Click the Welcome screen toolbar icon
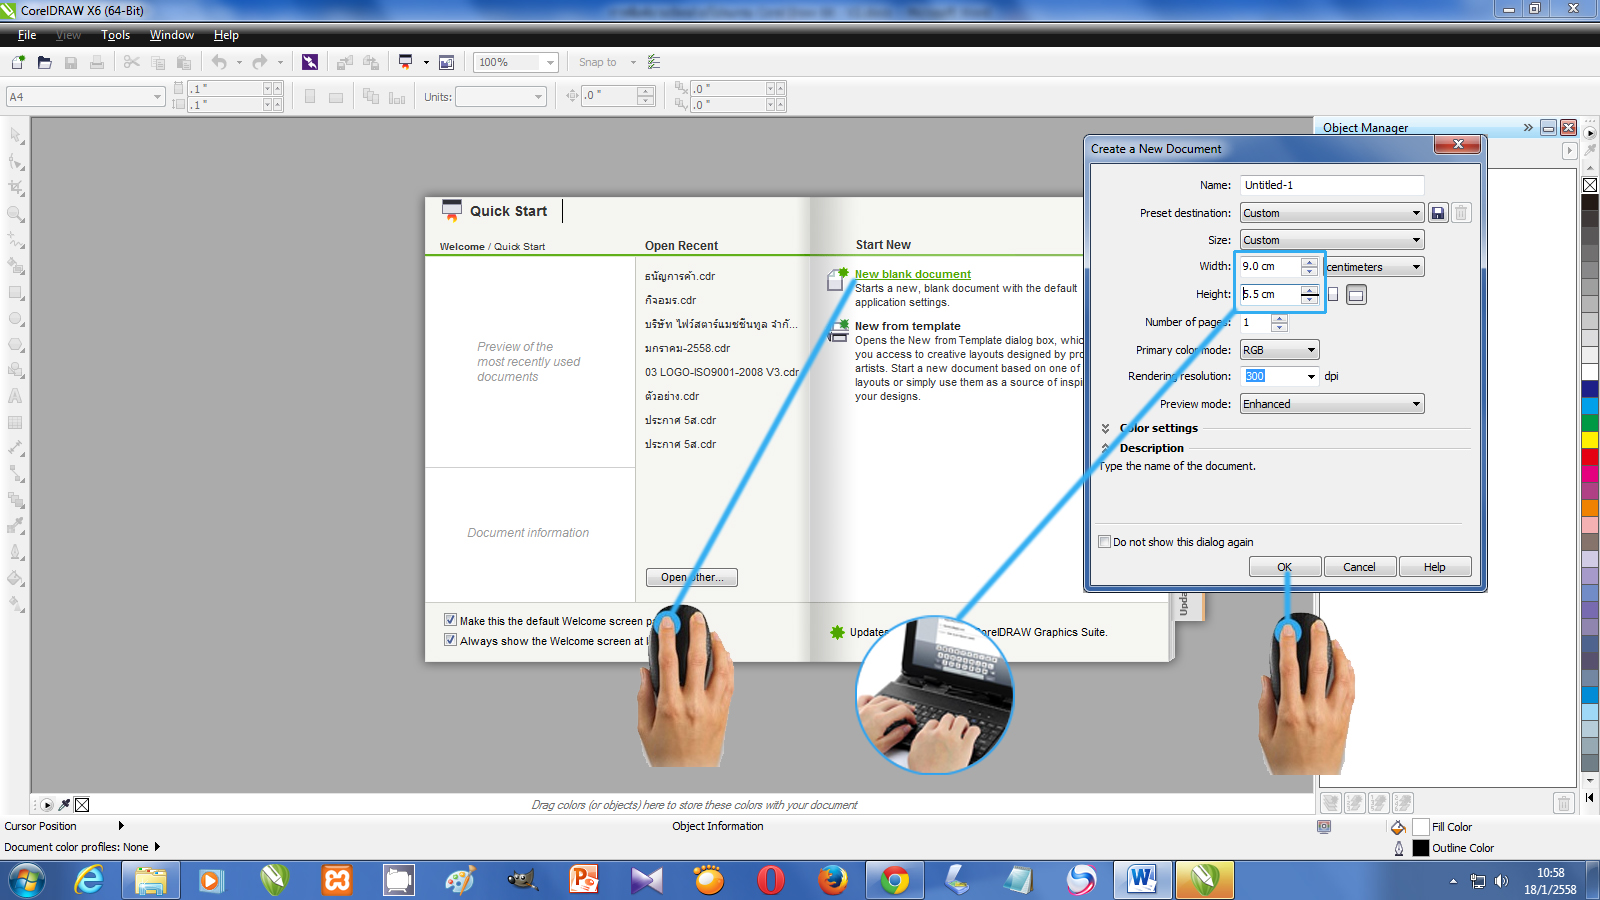 447,62
